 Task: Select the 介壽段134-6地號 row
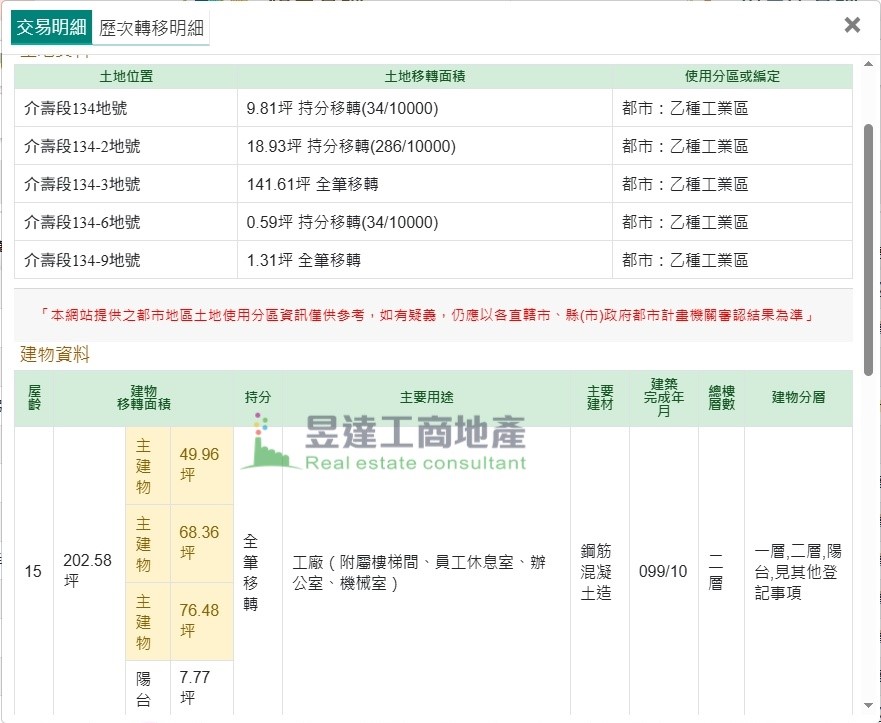82,222
